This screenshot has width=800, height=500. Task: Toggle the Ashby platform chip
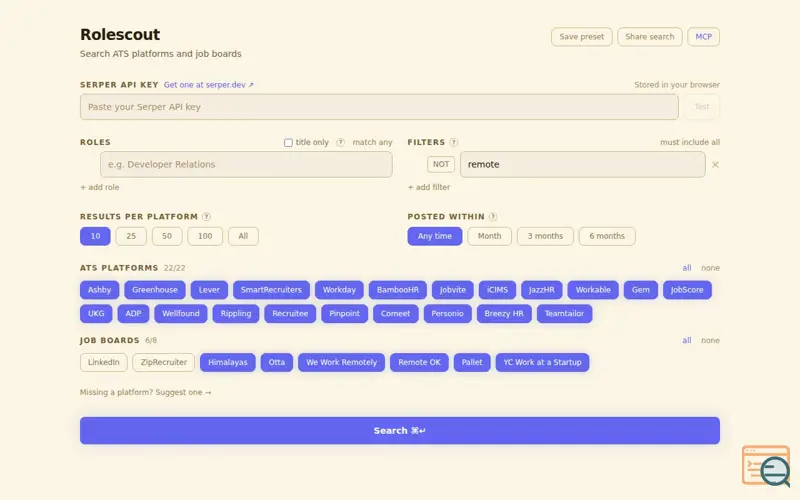(99, 290)
